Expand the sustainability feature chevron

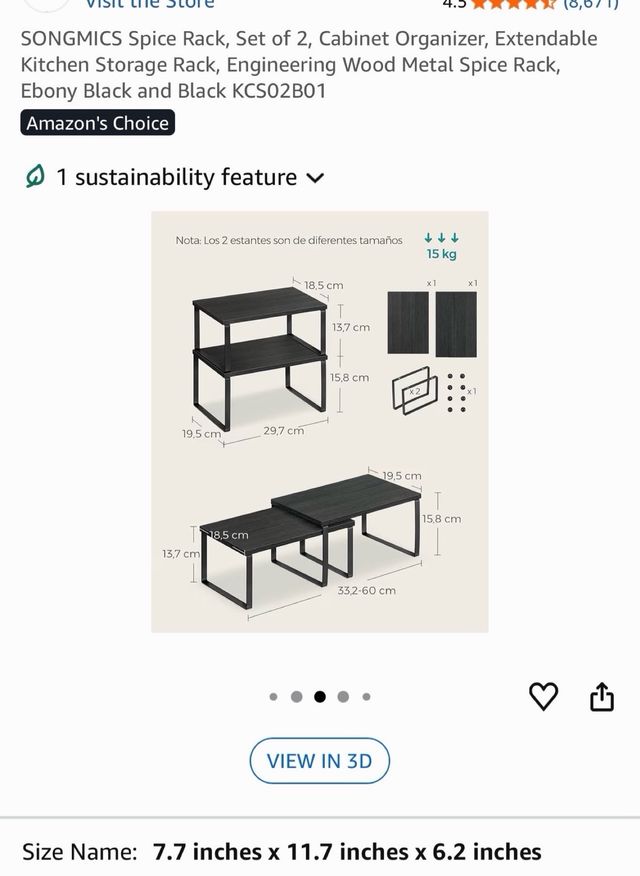click(315, 178)
